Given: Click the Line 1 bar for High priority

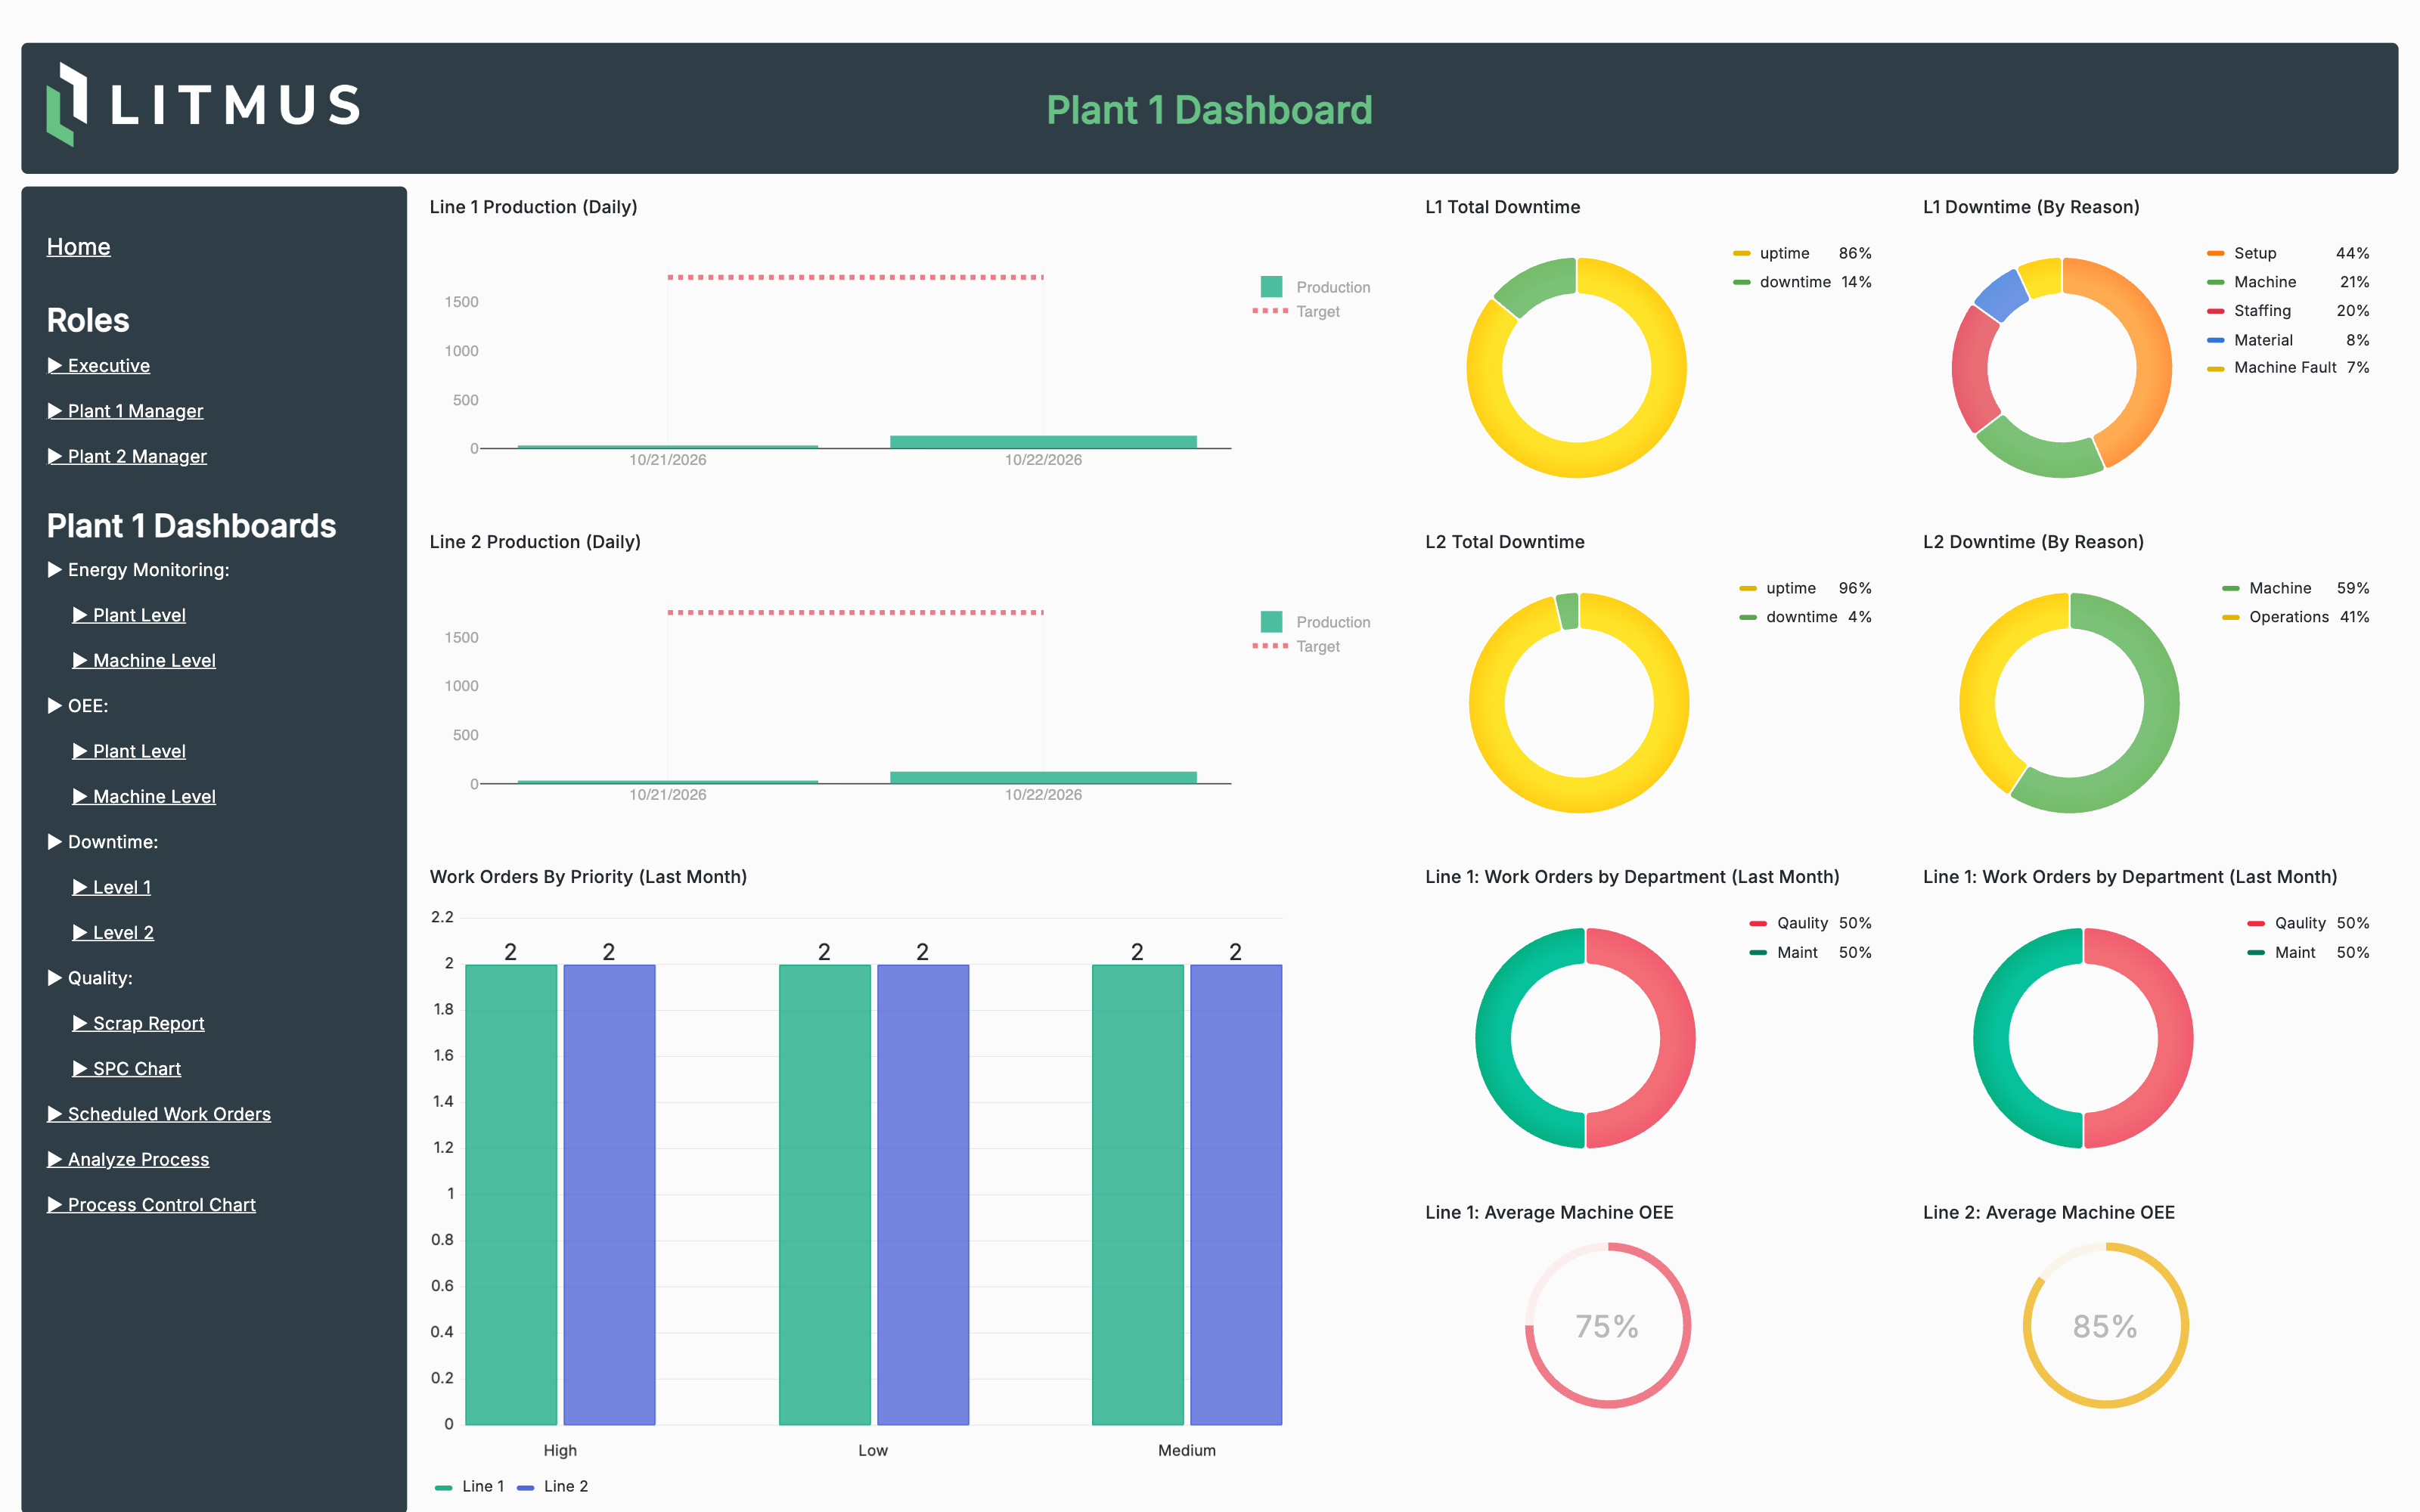Looking at the screenshot, I should [x=511, y=1194].
